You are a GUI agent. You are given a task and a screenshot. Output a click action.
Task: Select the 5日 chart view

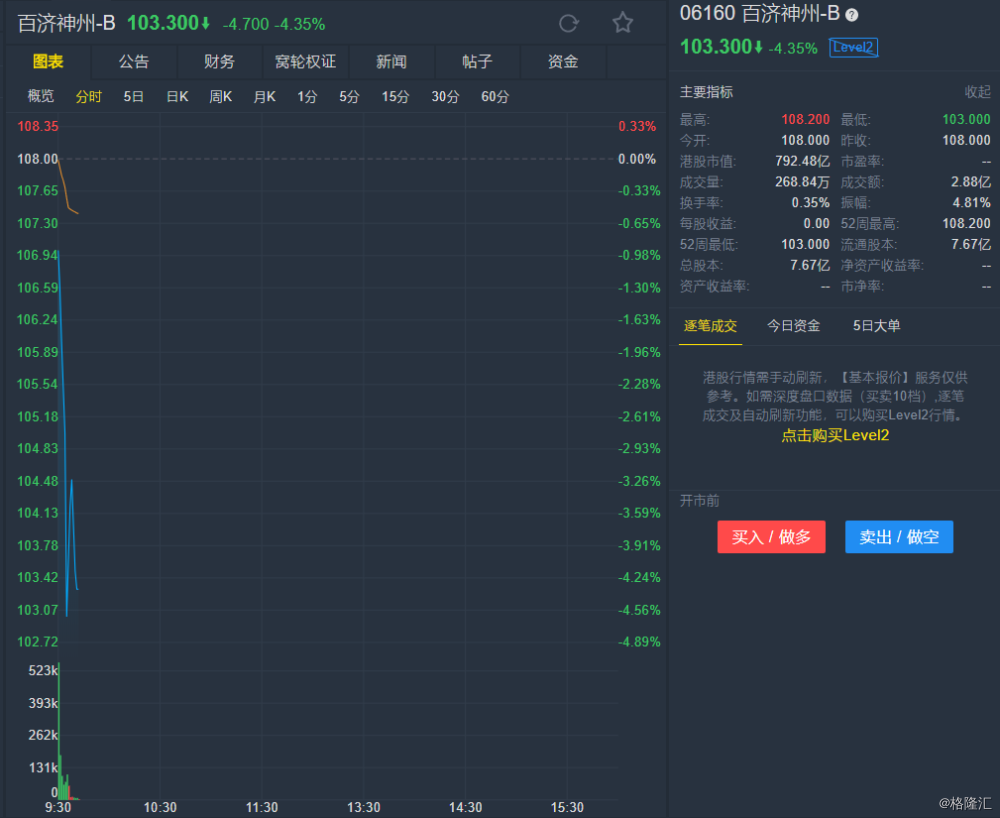[133, 96]
